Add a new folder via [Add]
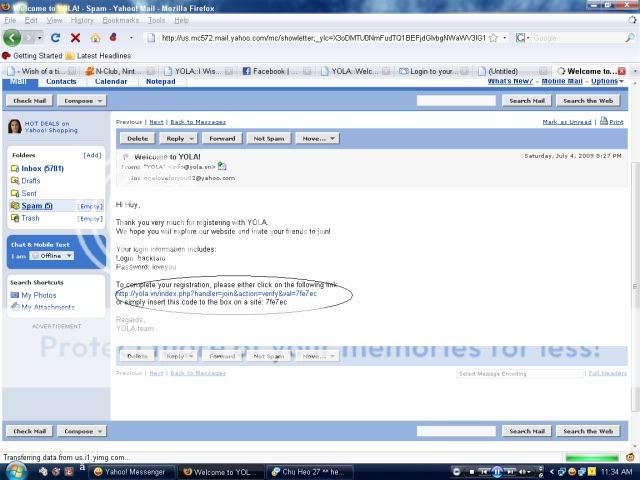The image size is (640, 480). click(x=92, y=155)
